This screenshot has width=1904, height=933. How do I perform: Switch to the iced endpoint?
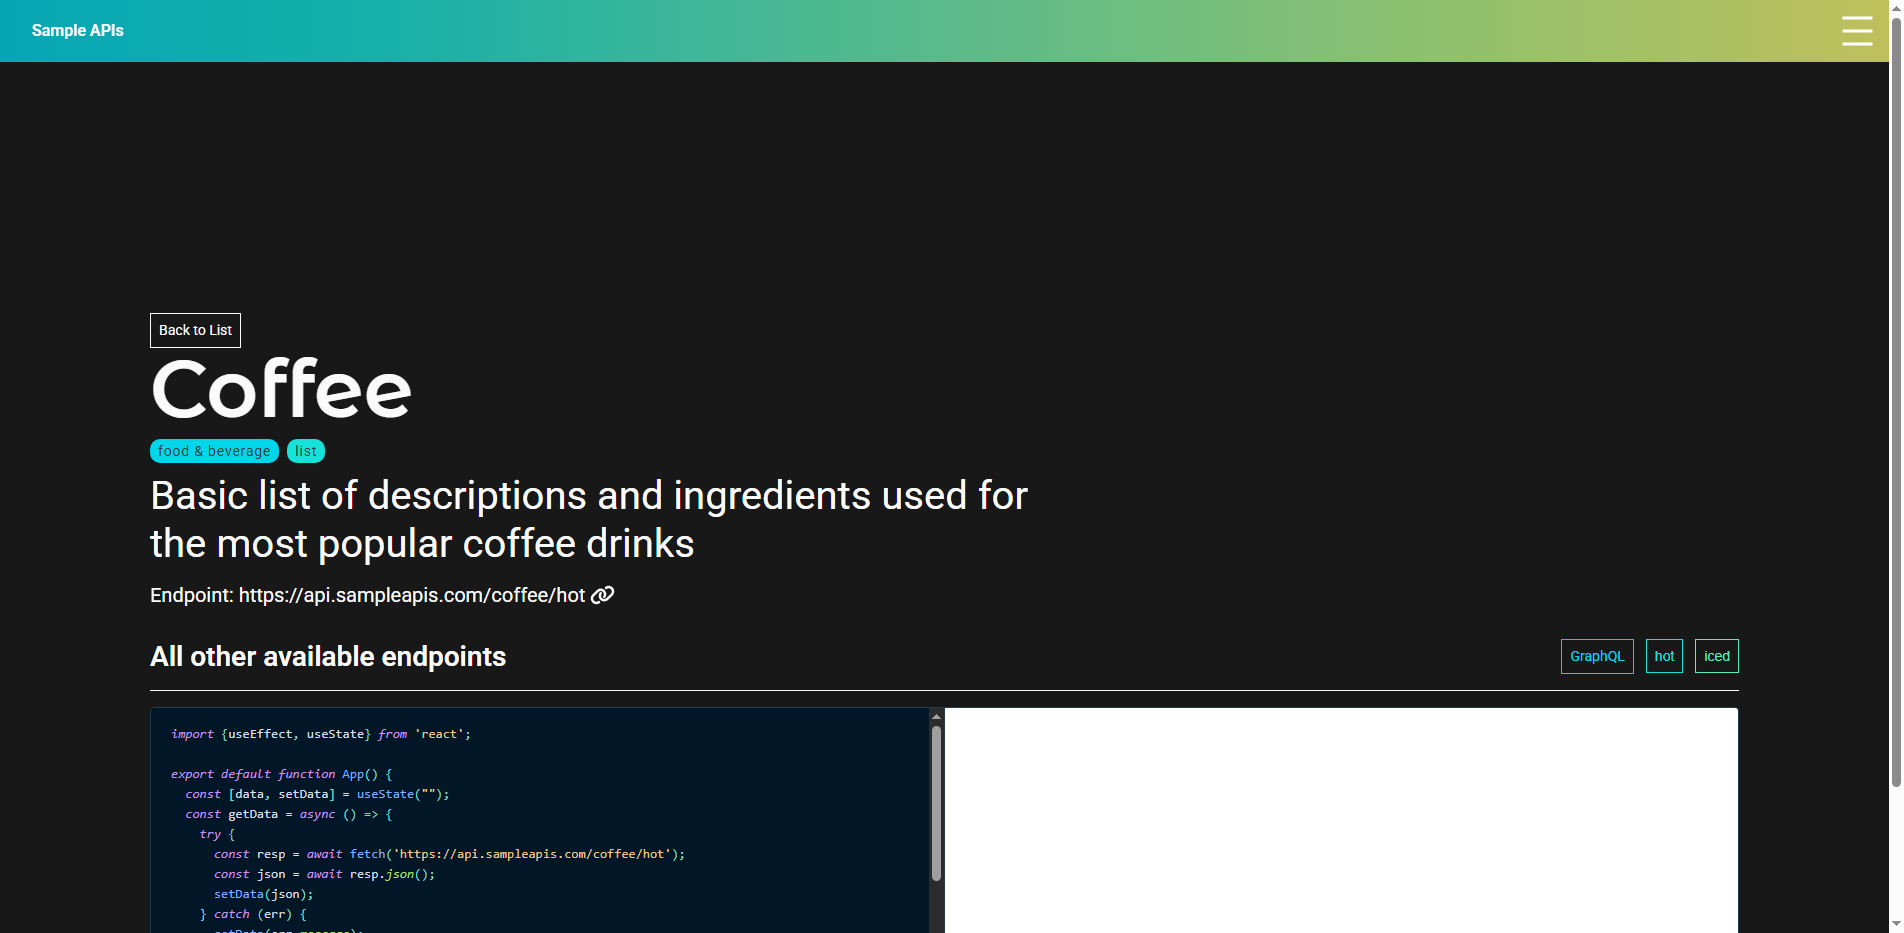click(1716, 656)
